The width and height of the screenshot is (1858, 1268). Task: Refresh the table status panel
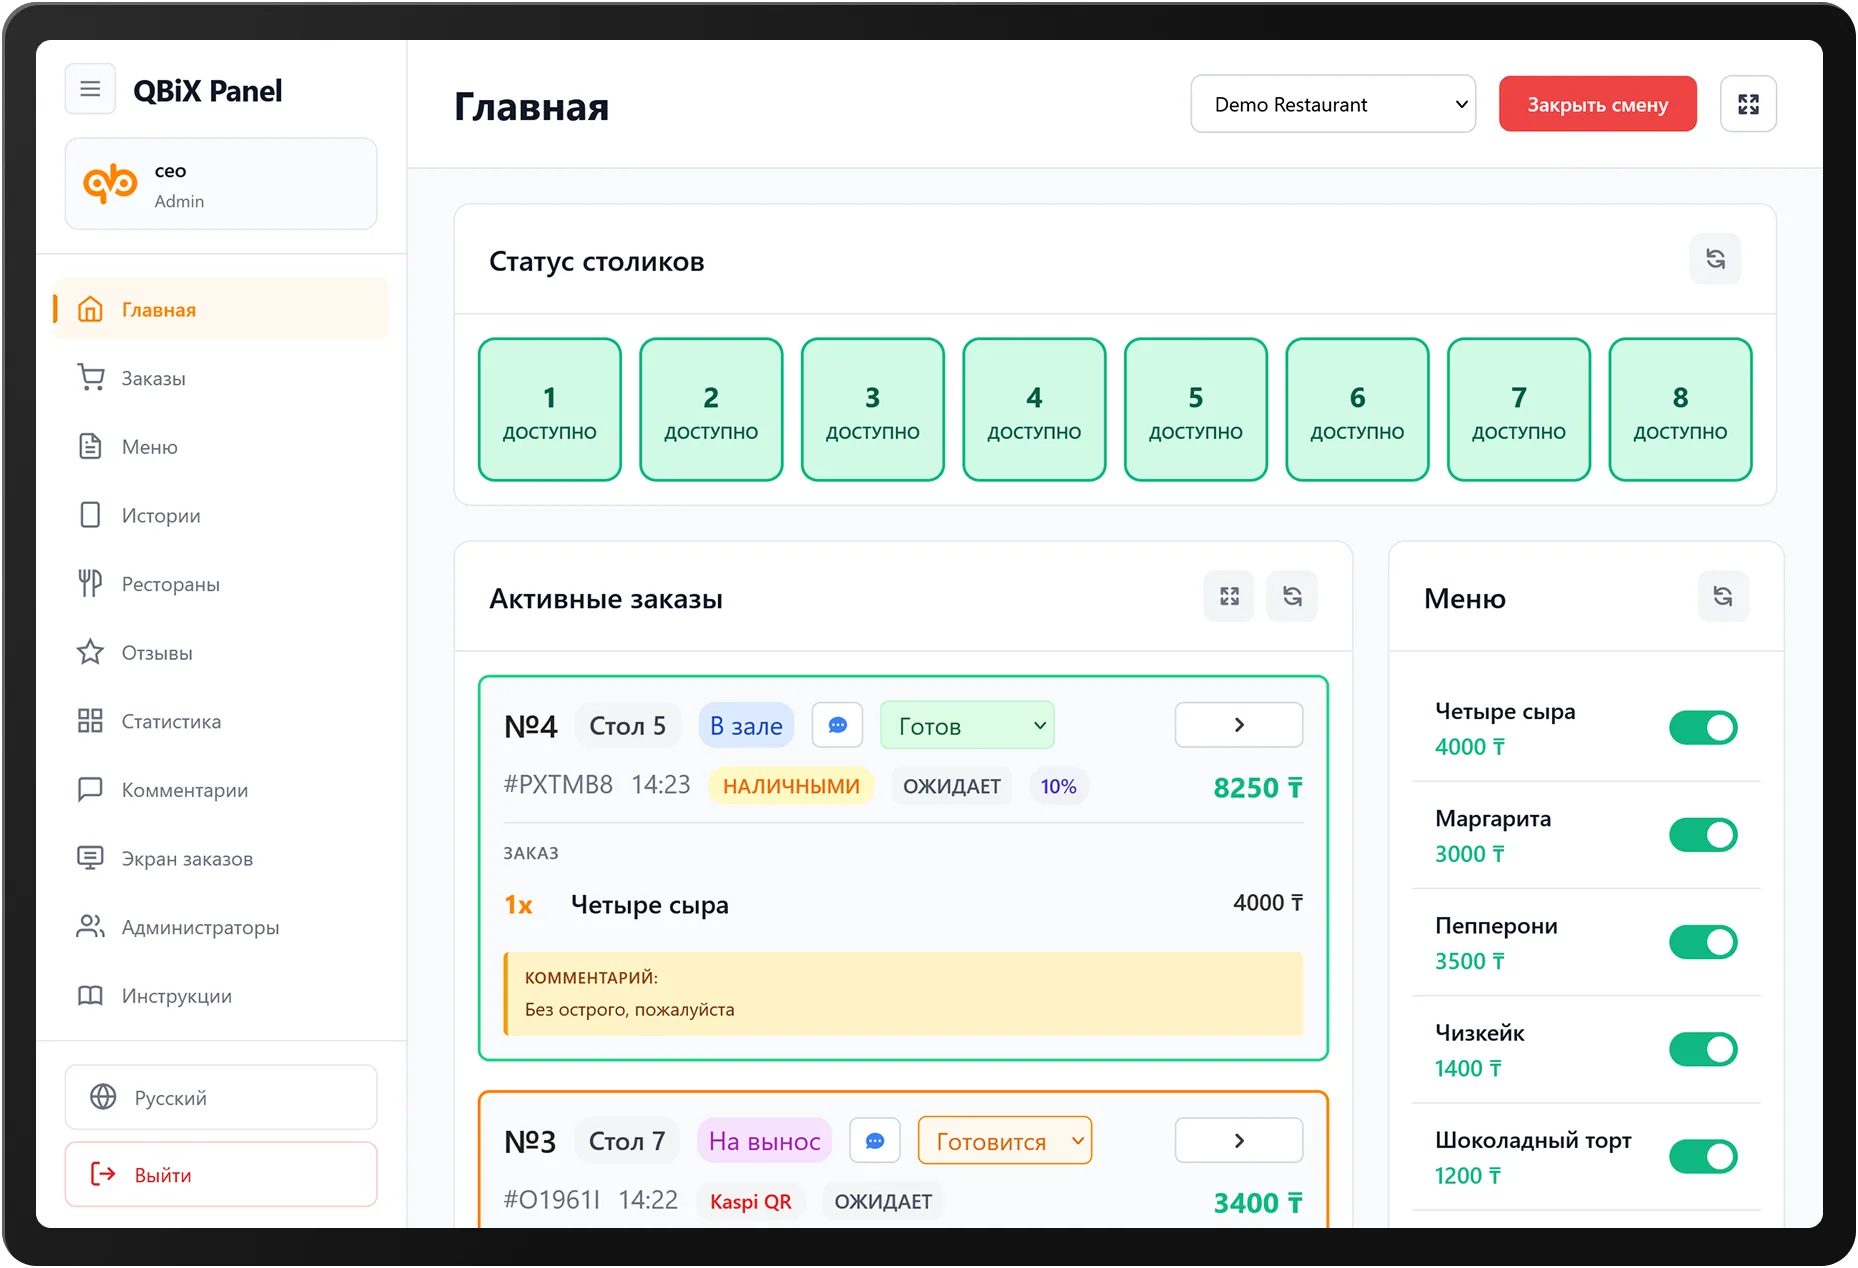coord(1715,259)
